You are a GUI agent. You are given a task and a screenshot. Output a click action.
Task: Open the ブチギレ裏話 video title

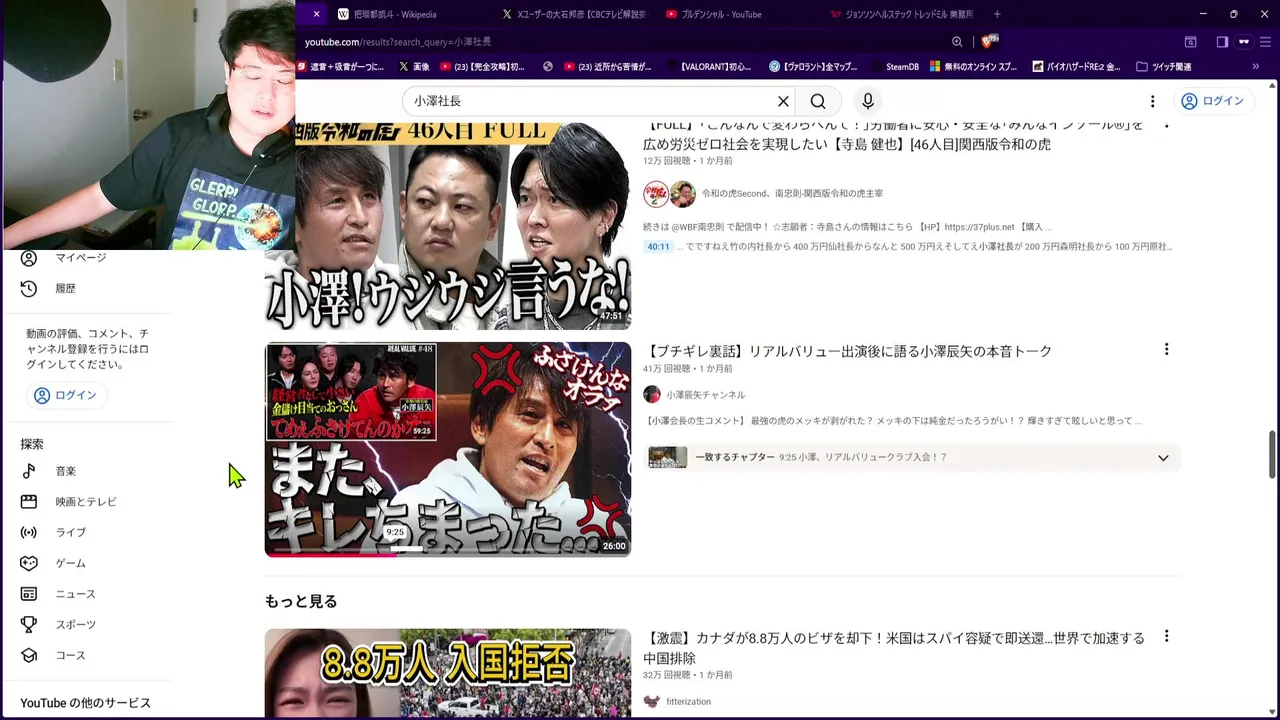point(848,351)
